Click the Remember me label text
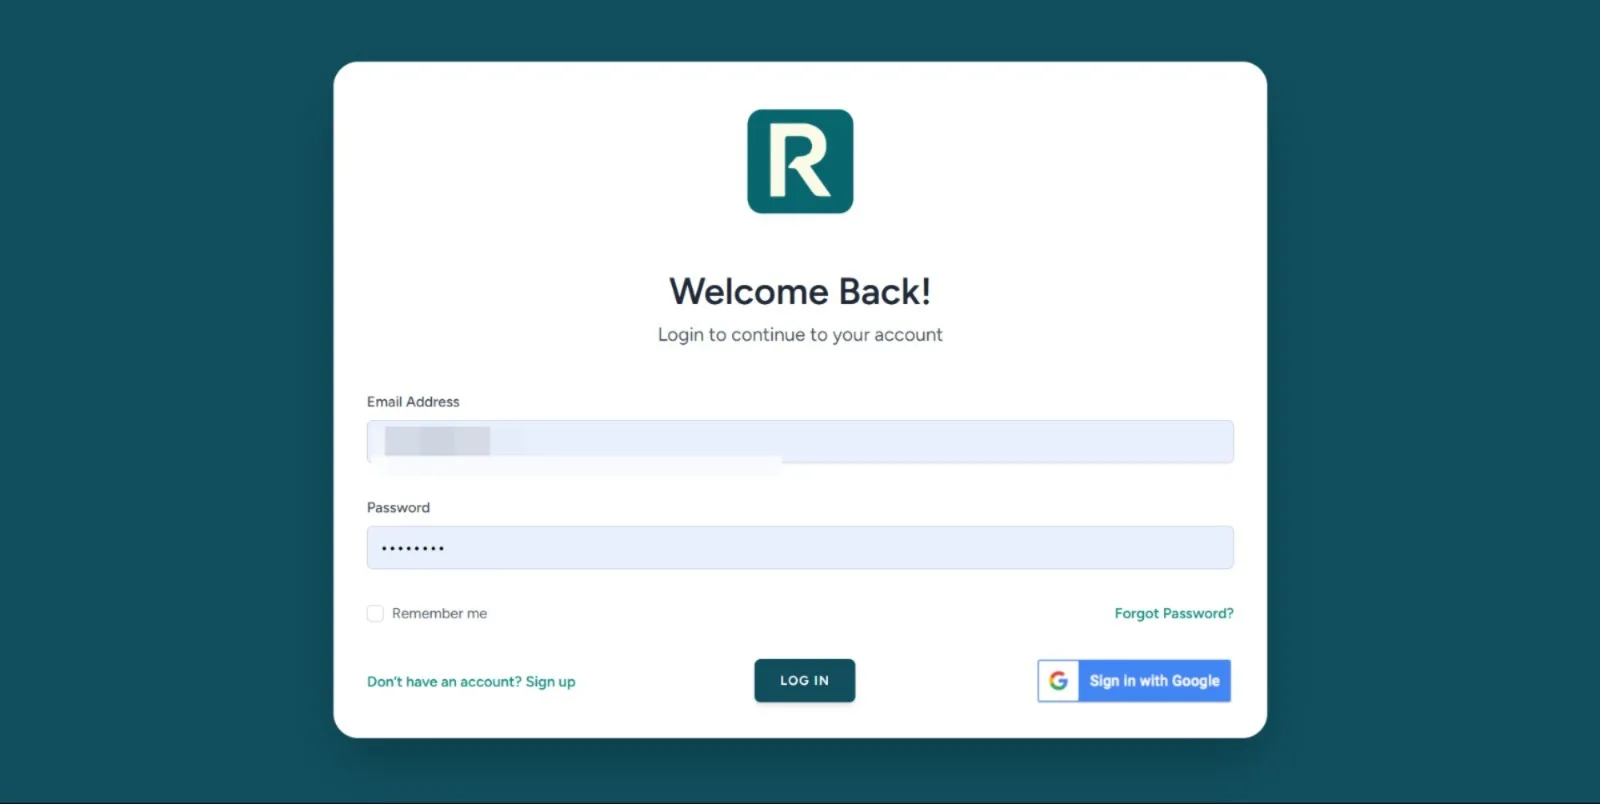Image resolution: width=1600 pixels, height=804 pixels. coord(439,613)
